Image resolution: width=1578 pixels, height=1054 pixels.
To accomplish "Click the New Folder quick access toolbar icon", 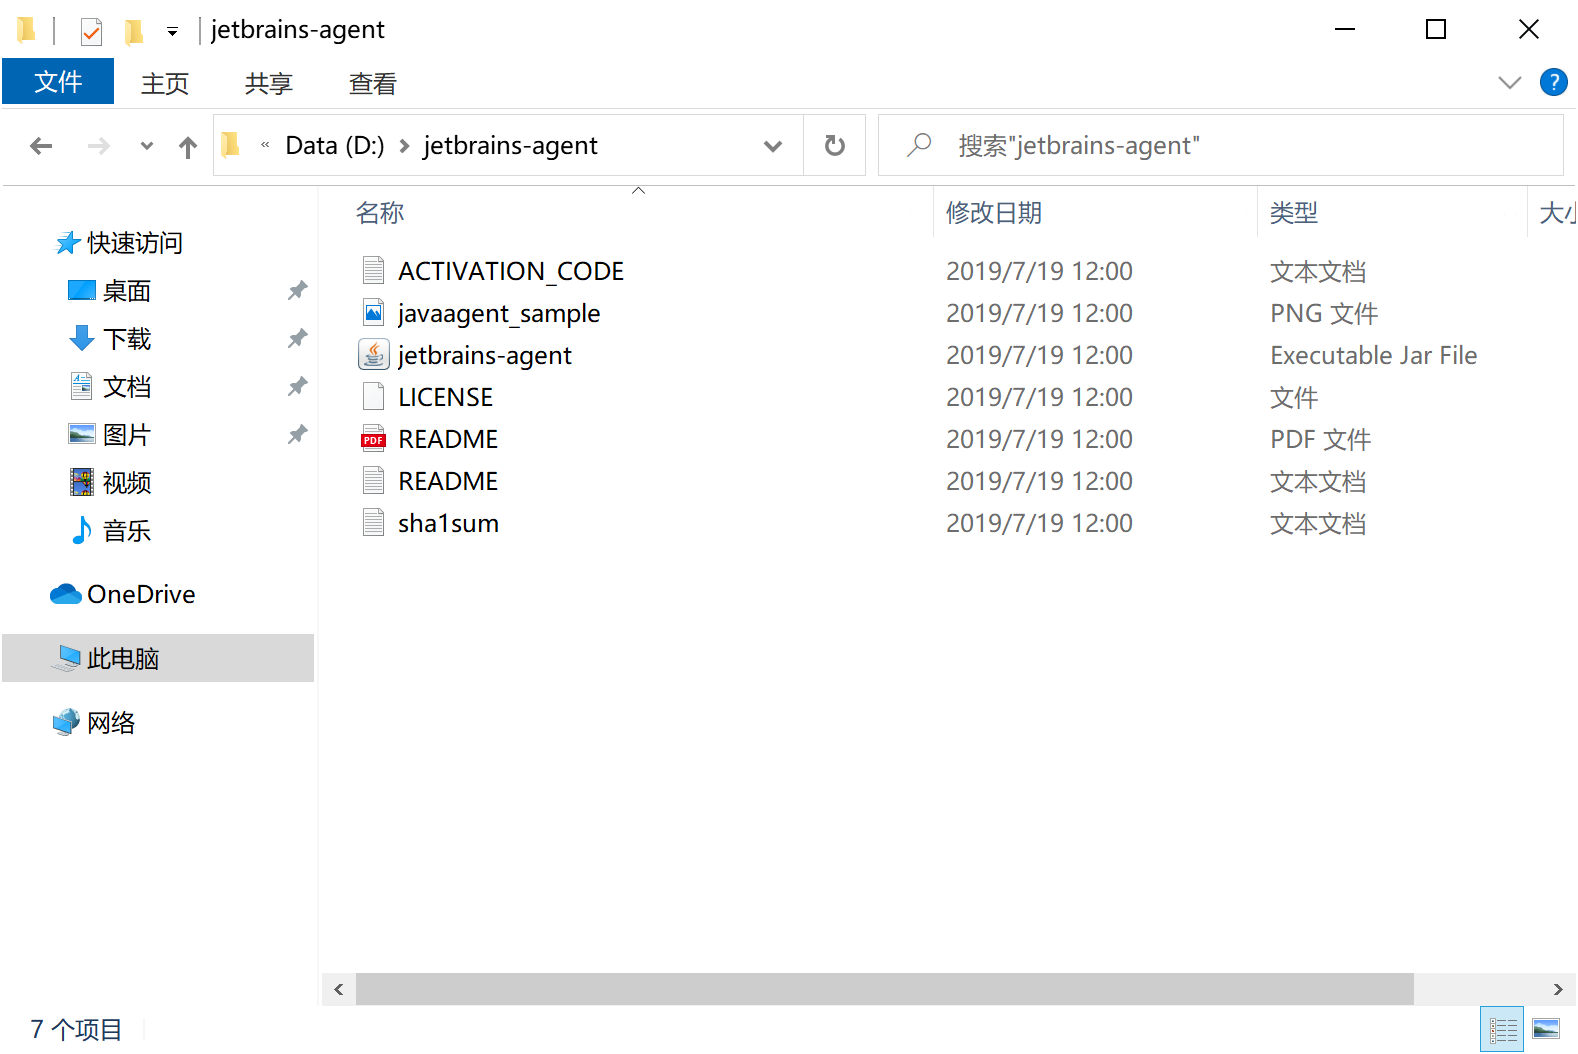I will [133, 31].
